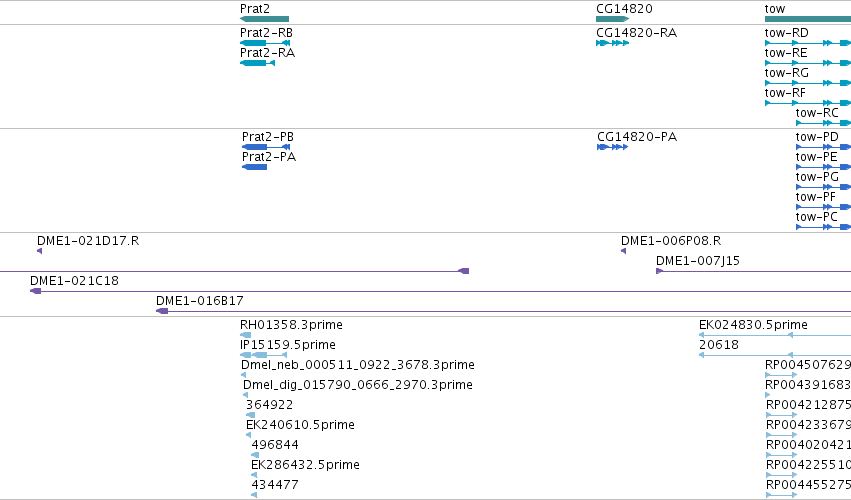
Task: Click the RP004391683 feature marker
Action: [767, 395]
